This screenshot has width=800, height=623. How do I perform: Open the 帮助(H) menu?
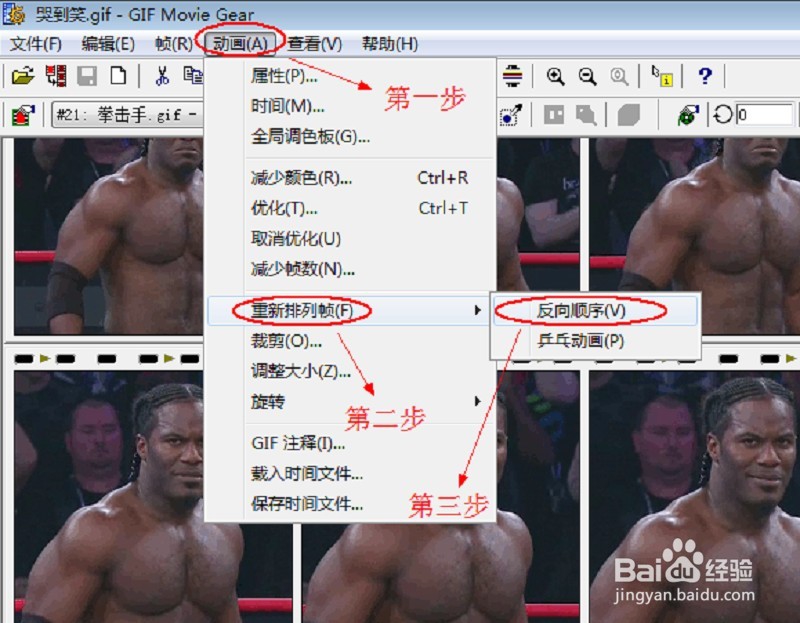point(390,44)
